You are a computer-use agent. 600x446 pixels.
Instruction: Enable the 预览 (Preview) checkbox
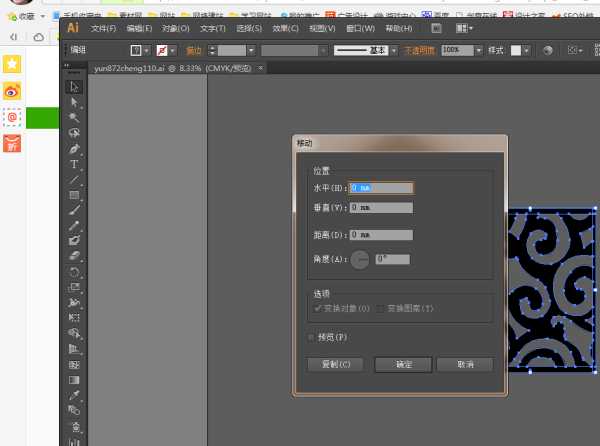[x=311, y=337]
